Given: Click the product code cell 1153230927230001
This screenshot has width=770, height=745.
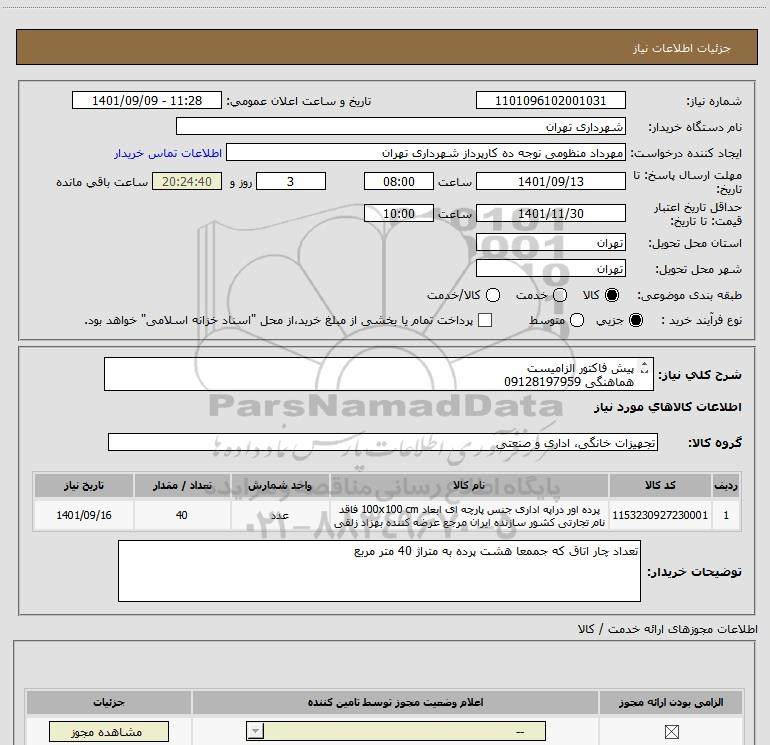Looking at the screenshot, I should pyautogui.click(x=660, y=515).
